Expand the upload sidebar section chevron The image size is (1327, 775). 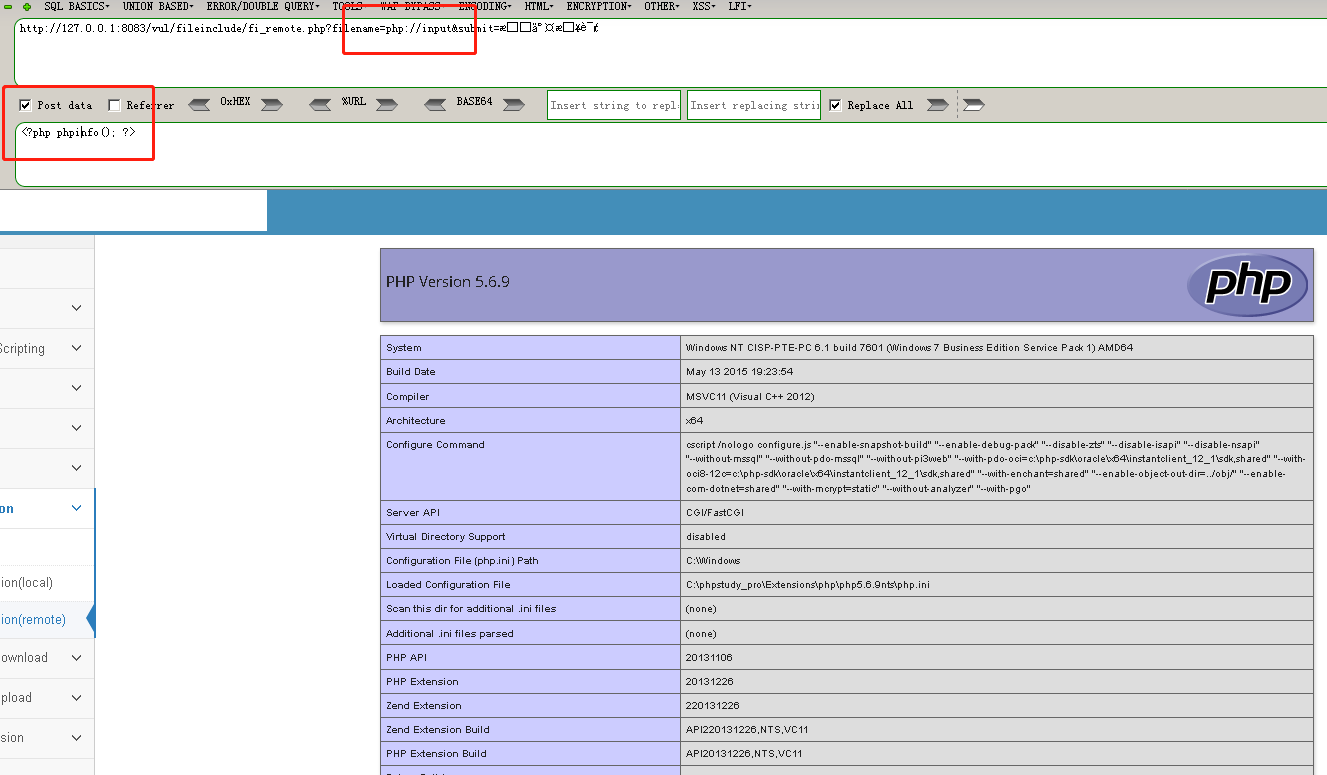pos(77,697)
